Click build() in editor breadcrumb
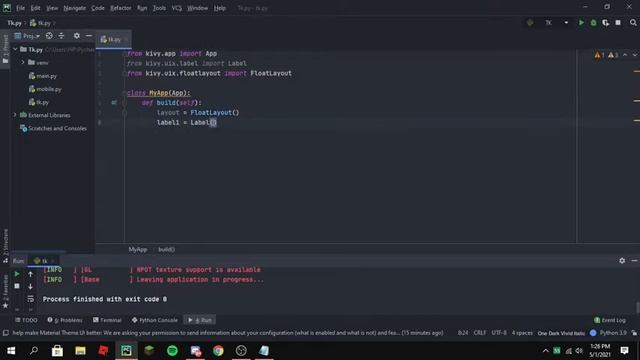The height and width of the screenshot is (360, 640). (167, 249)
